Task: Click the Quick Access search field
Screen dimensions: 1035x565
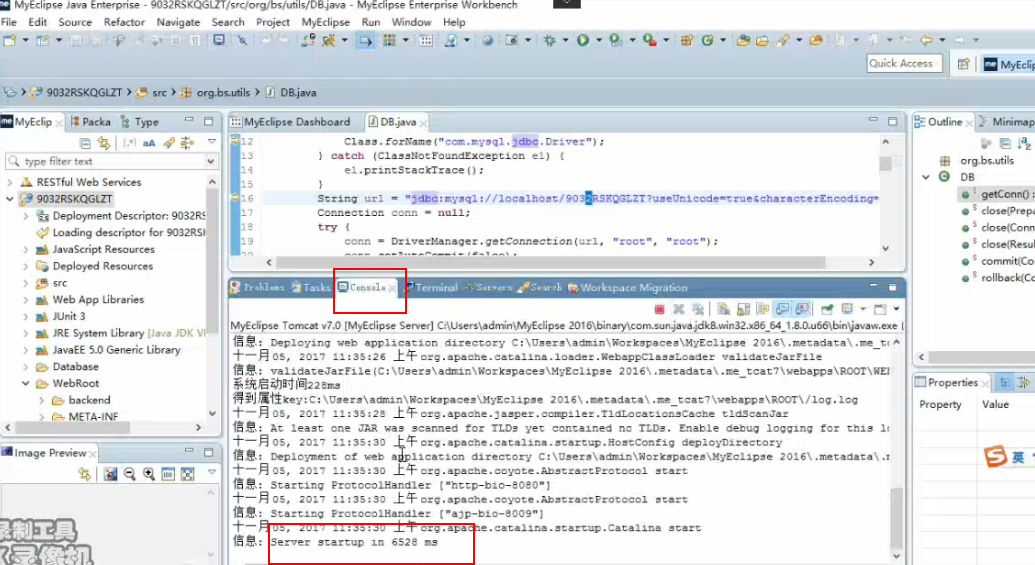Action: [x=904, y=63]
